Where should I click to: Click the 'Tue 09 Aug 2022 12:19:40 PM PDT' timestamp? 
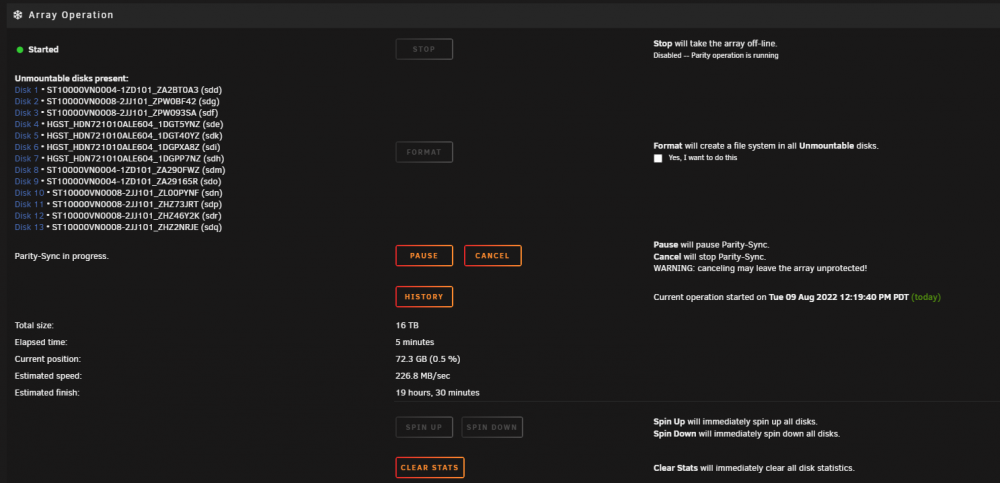(x=839, y=297)
